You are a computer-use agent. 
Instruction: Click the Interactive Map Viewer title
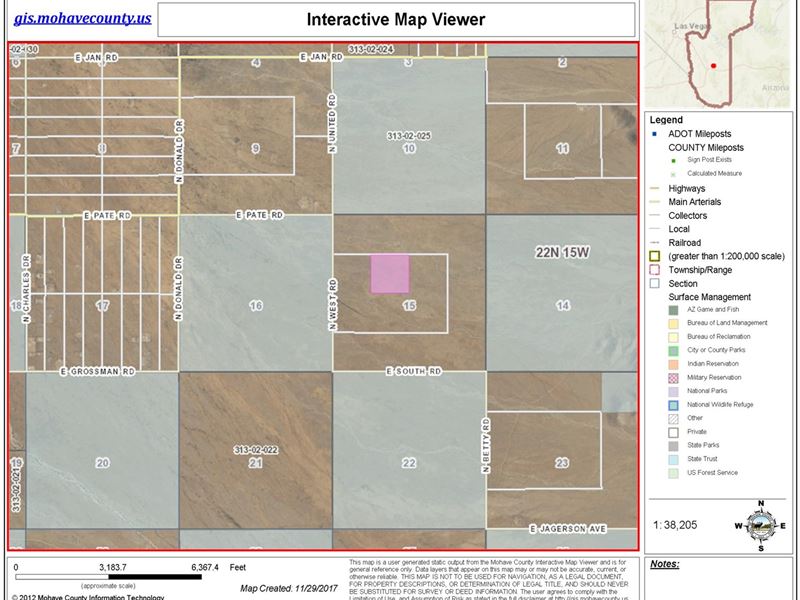click(395, 19)
